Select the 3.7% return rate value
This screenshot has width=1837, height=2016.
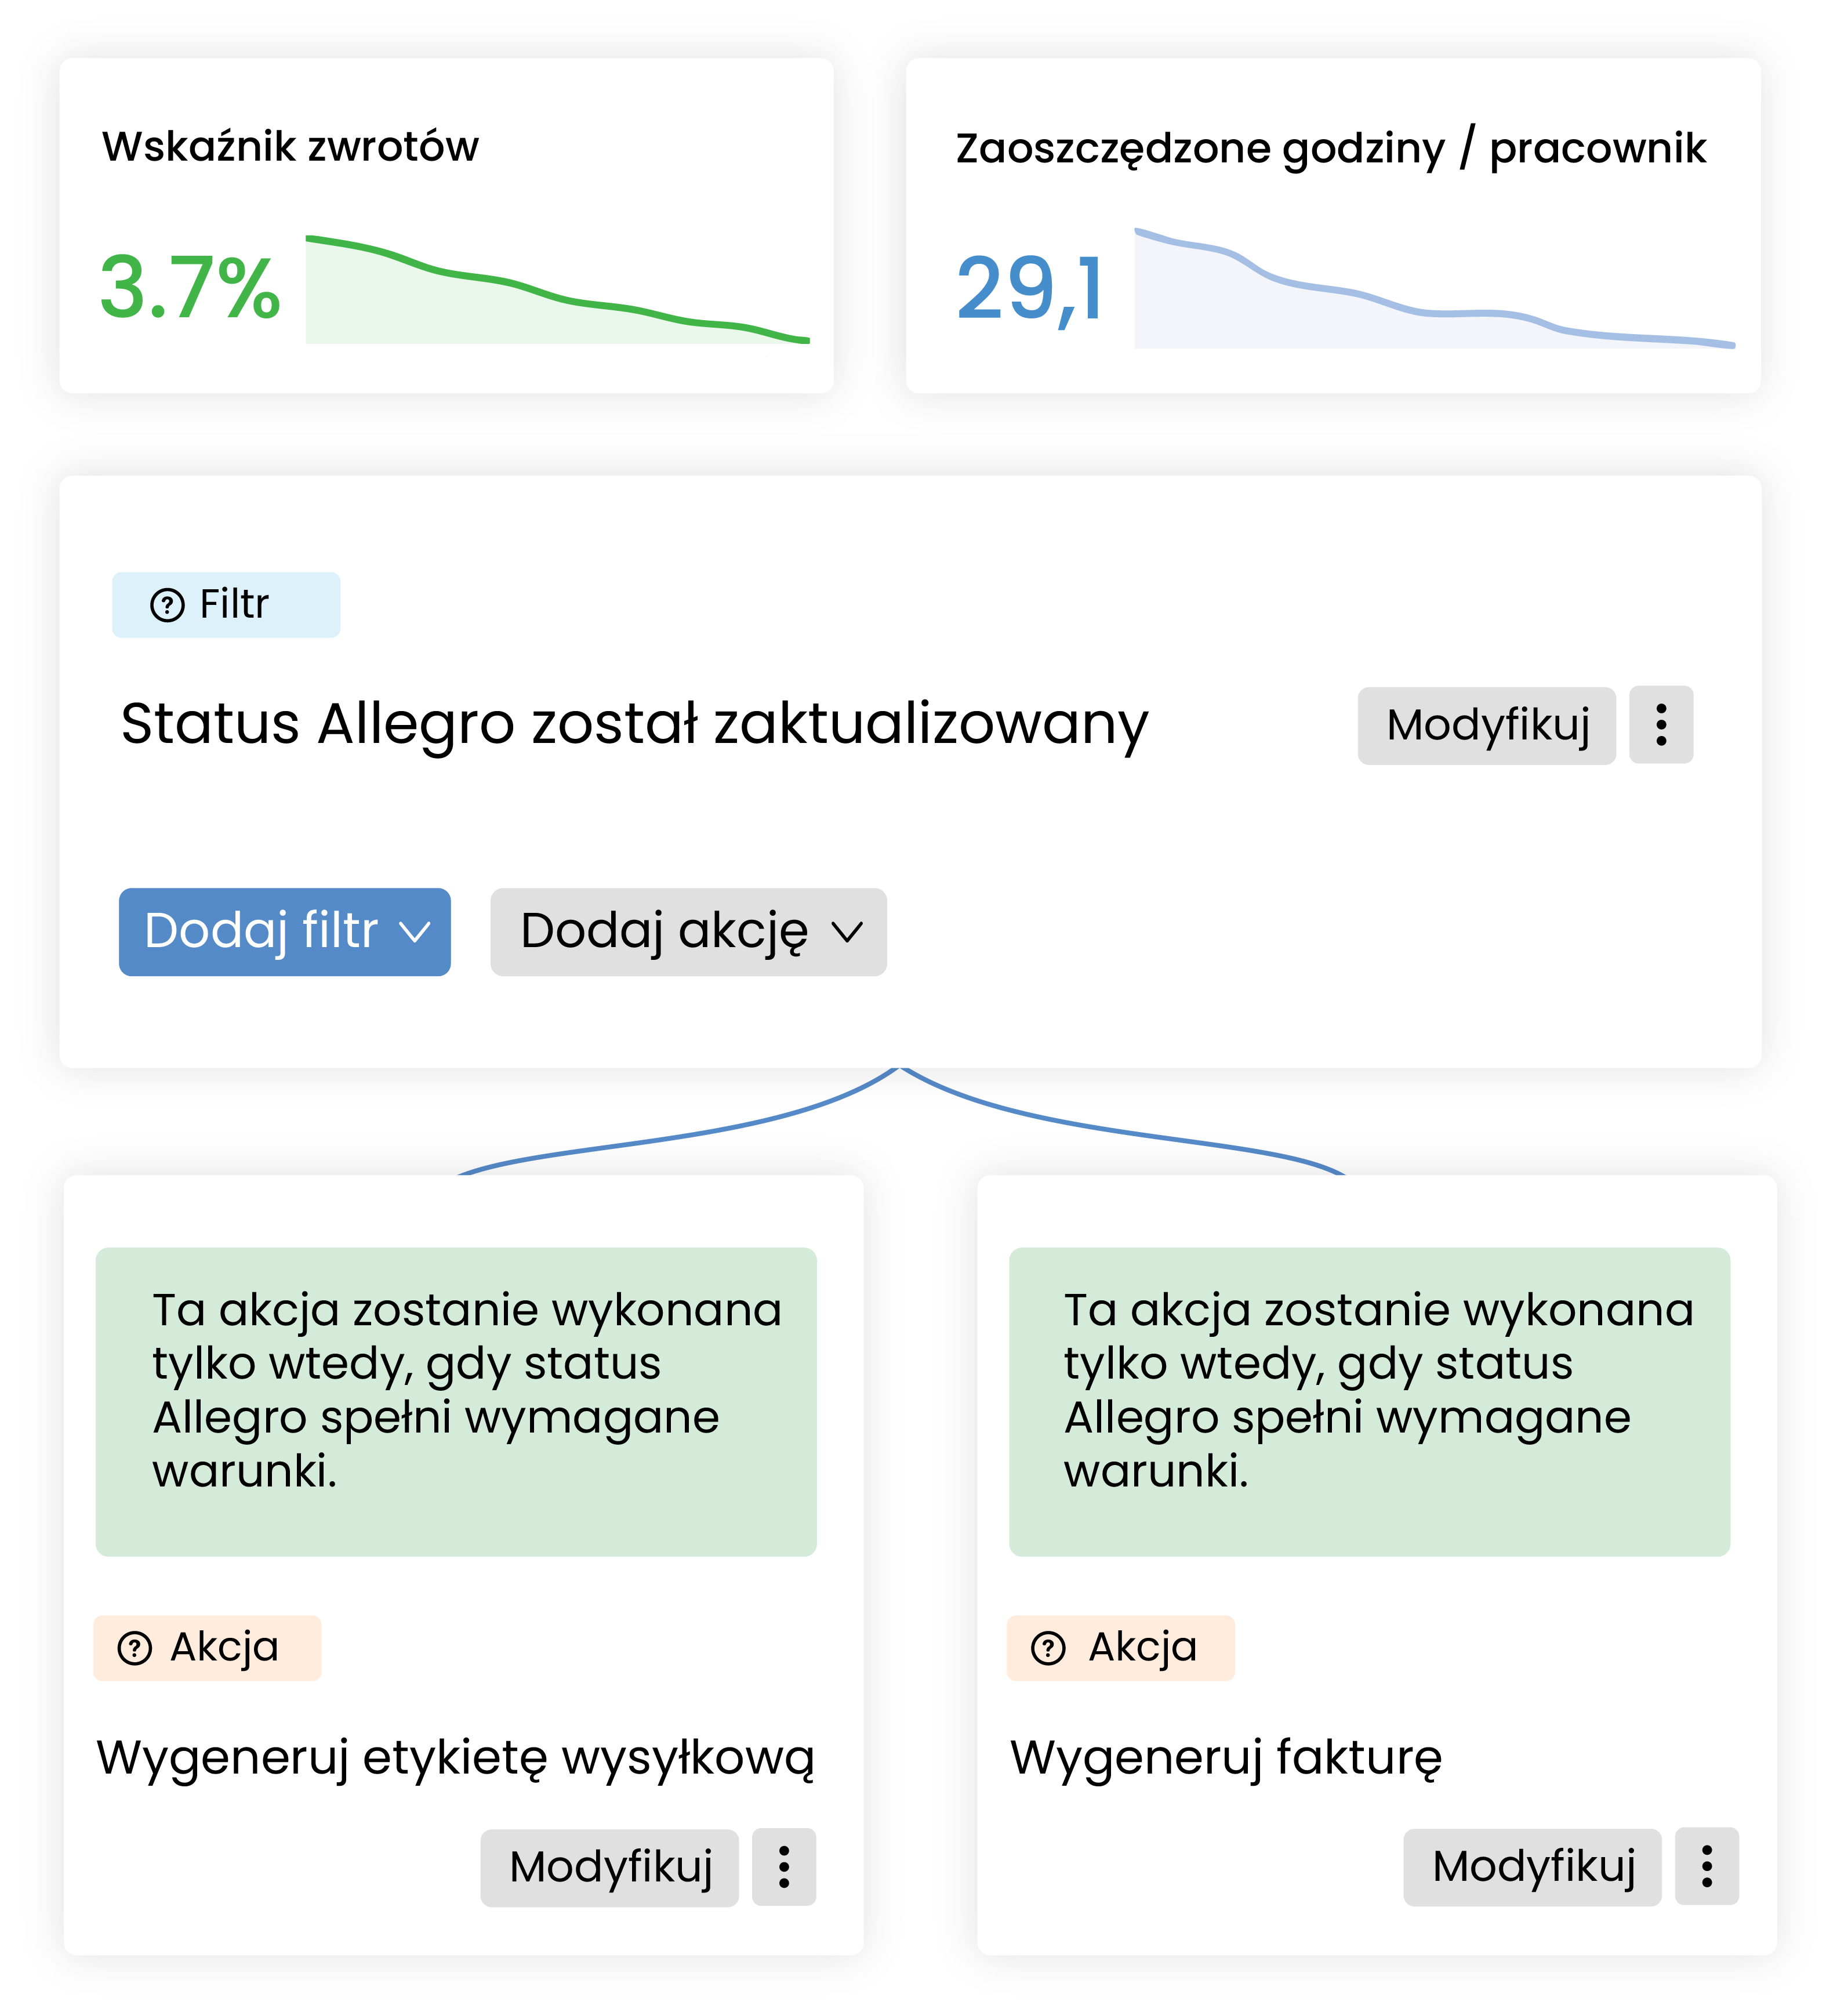click(x=190, y=289)
